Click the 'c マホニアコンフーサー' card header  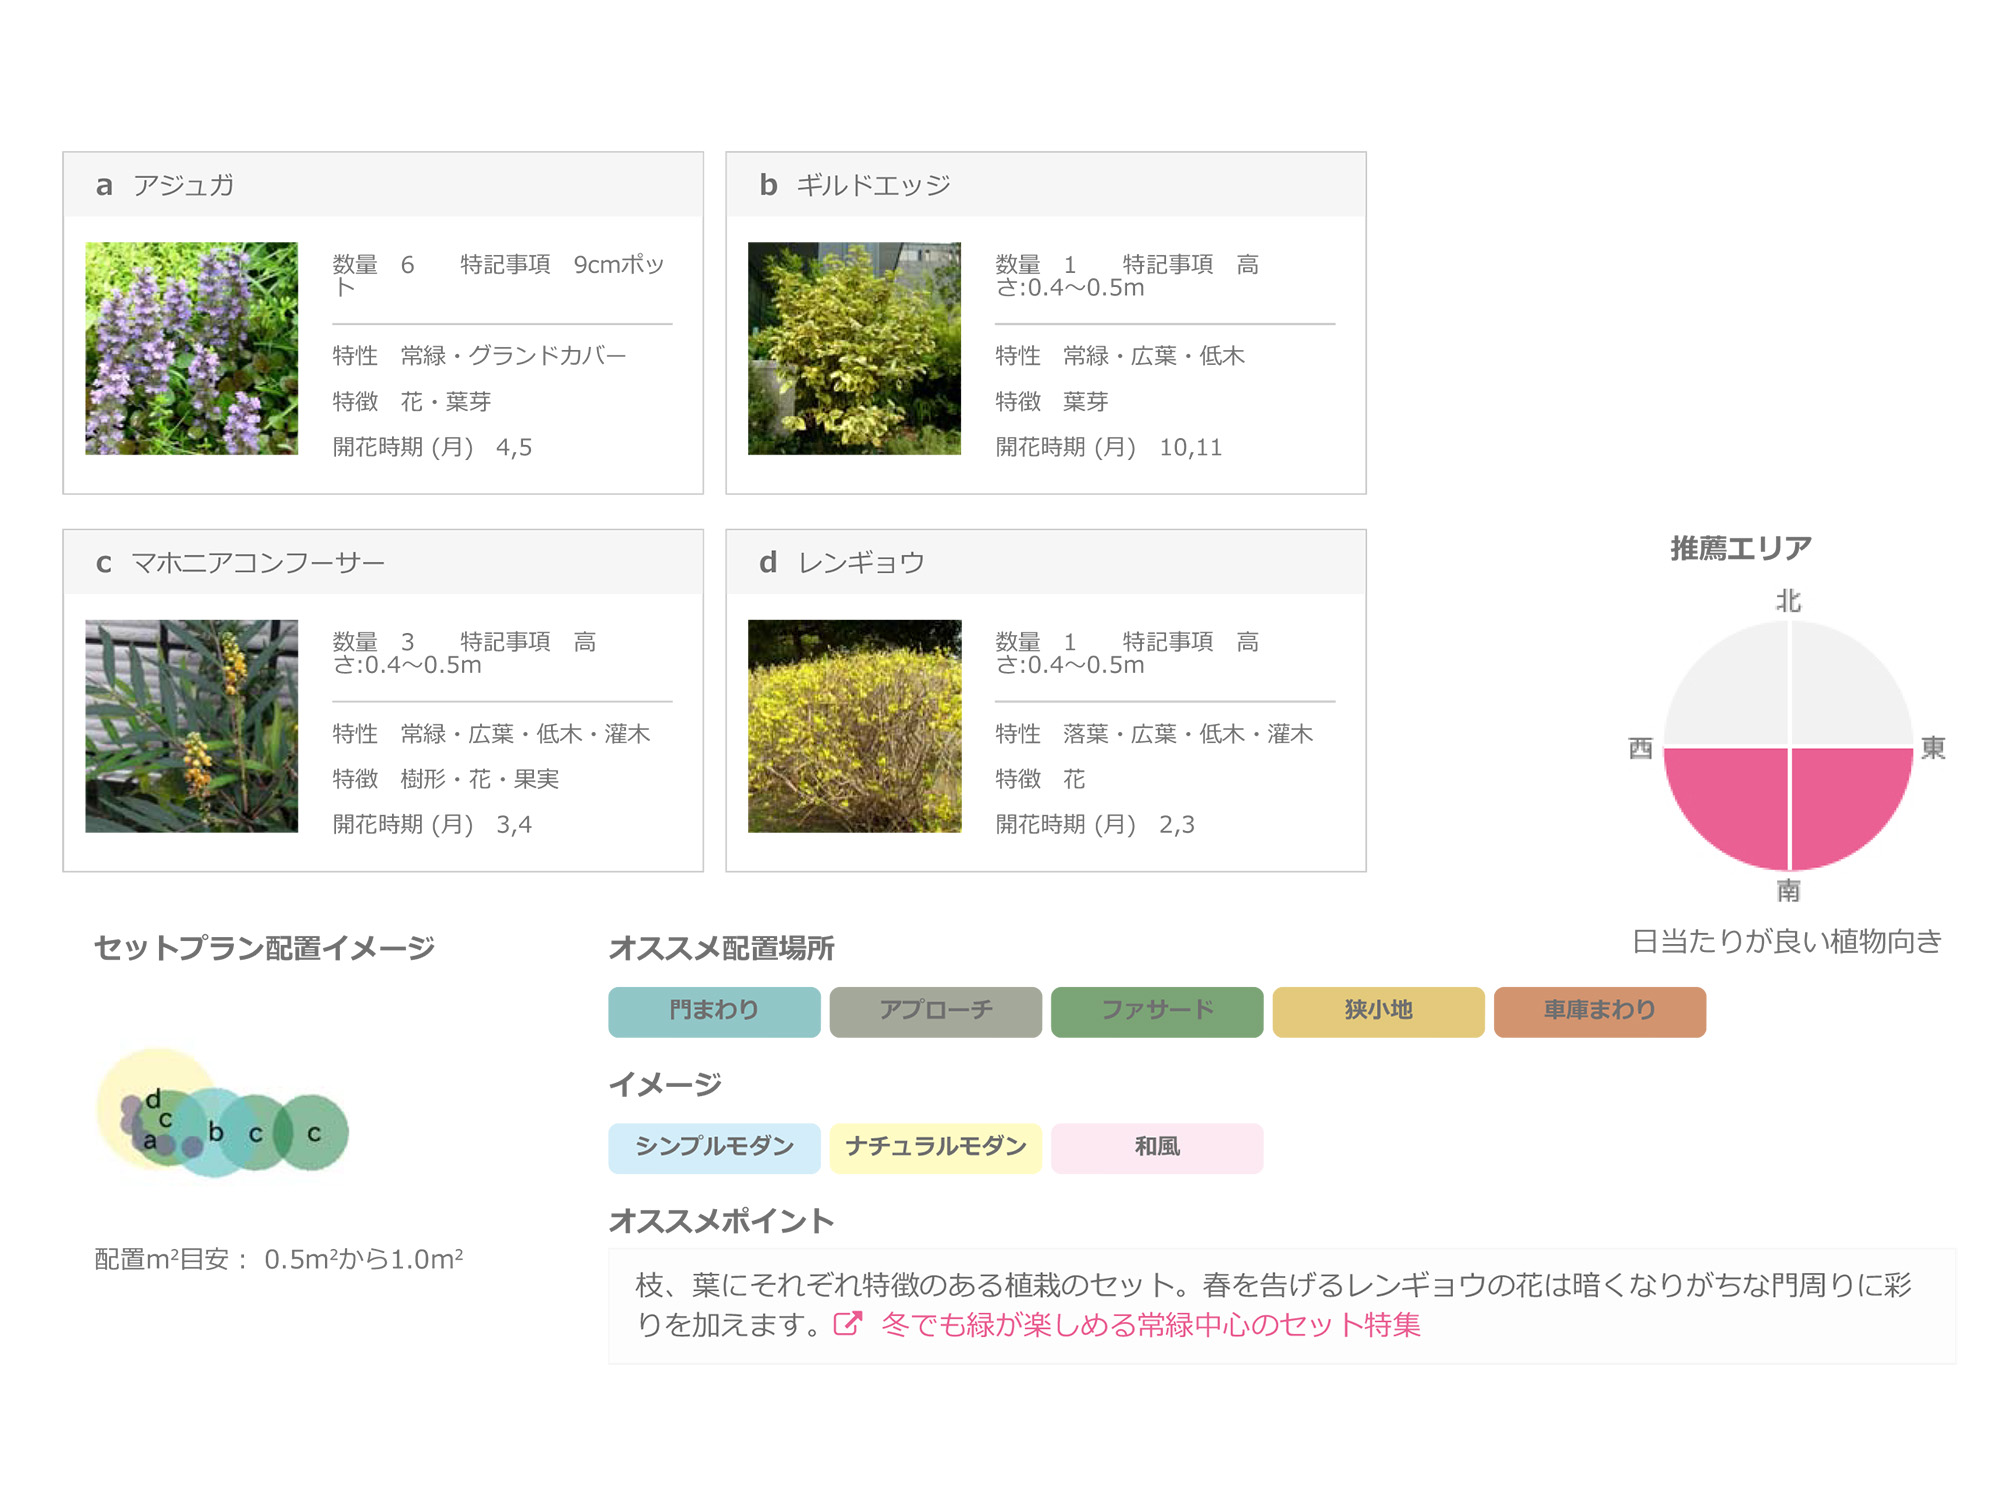[383, 562]
